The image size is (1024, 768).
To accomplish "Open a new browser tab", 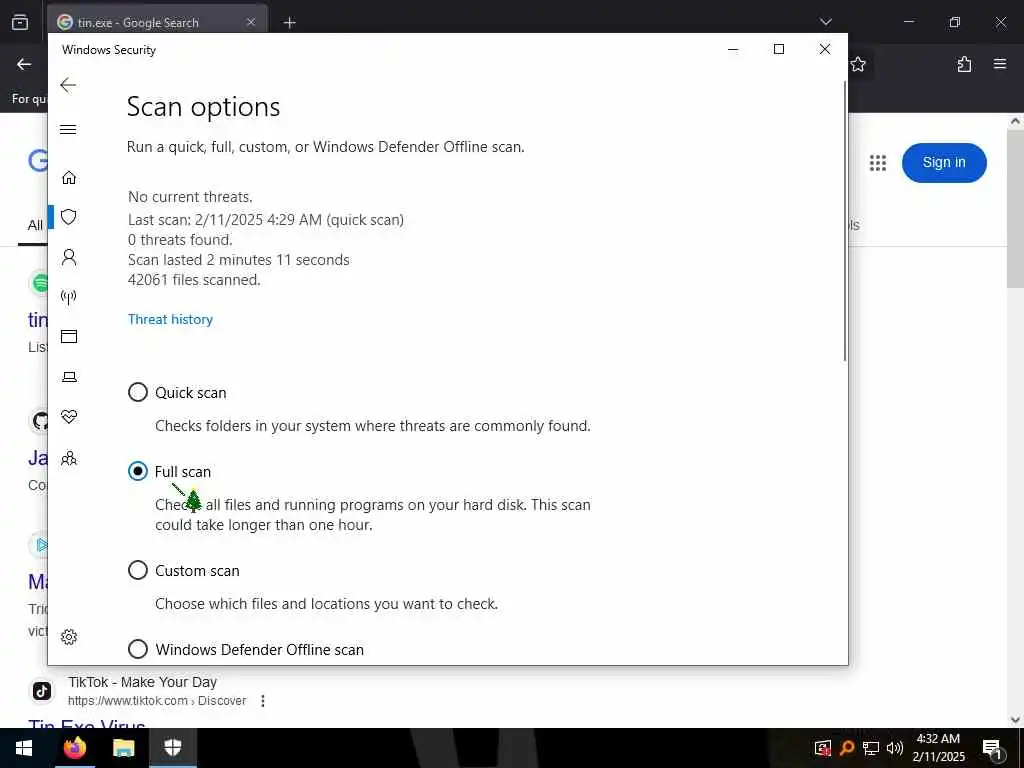I will [x=289, y=23].
